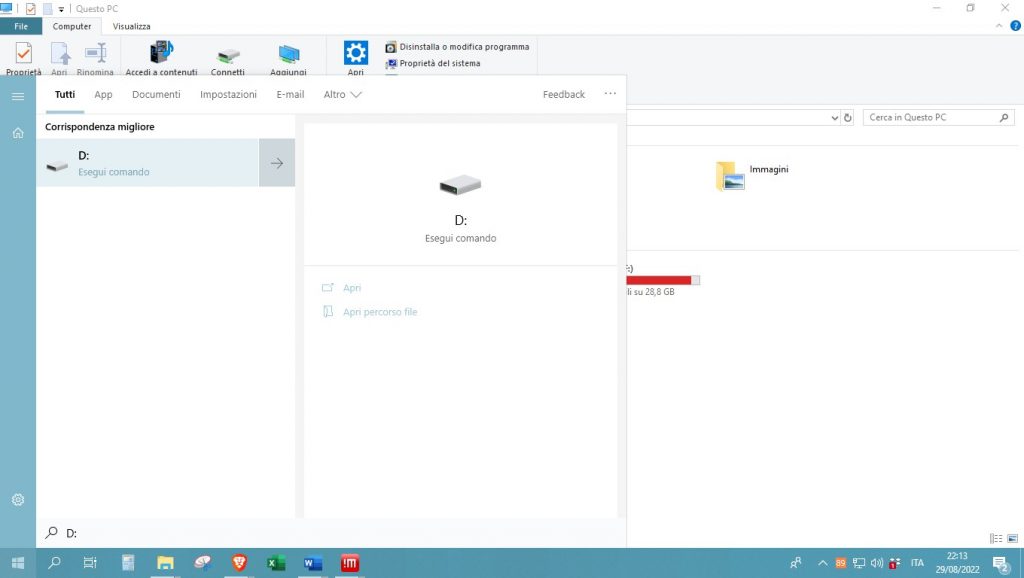Screen dimensions: 1024x578
Task: Filter search by Impostazioni tab
Action: click(x=228, y=95)
